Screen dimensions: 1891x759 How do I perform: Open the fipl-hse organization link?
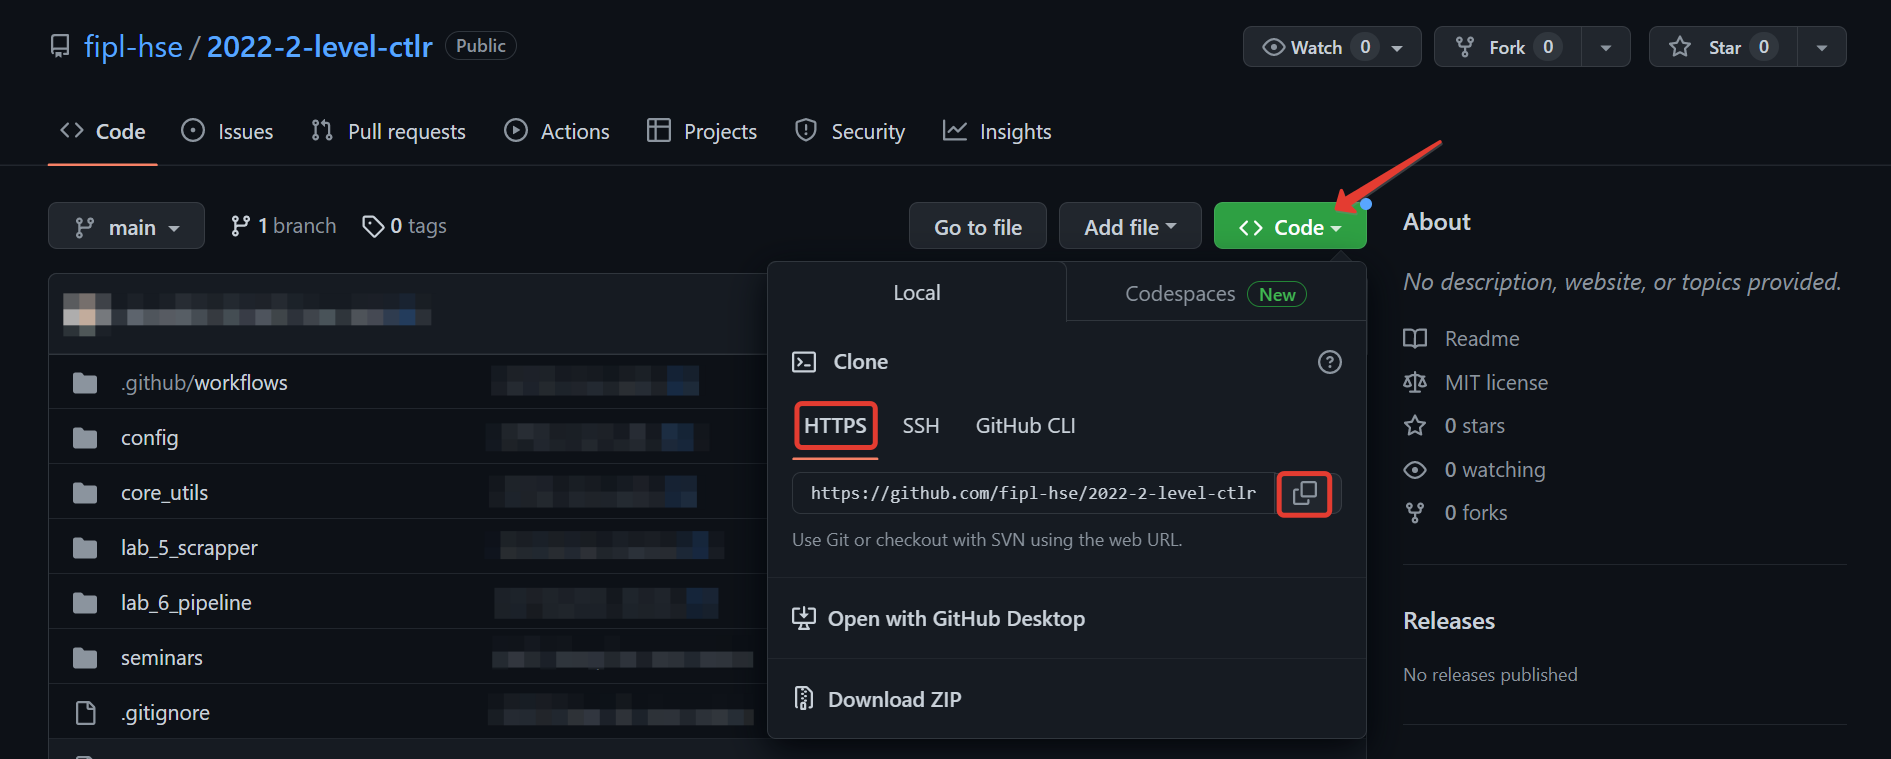click(133, 46)
